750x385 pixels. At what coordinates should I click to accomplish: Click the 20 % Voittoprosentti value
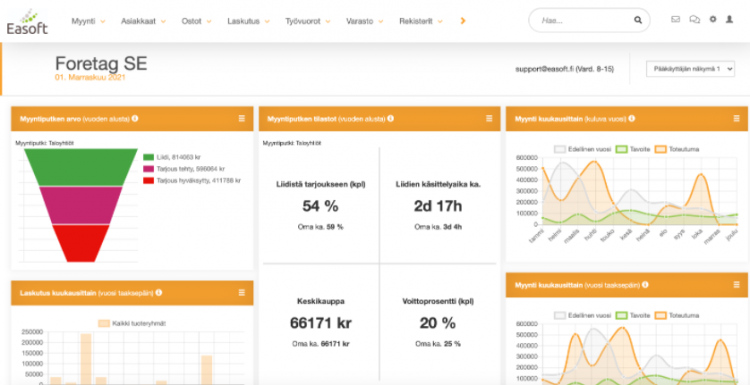click(438, 323)
